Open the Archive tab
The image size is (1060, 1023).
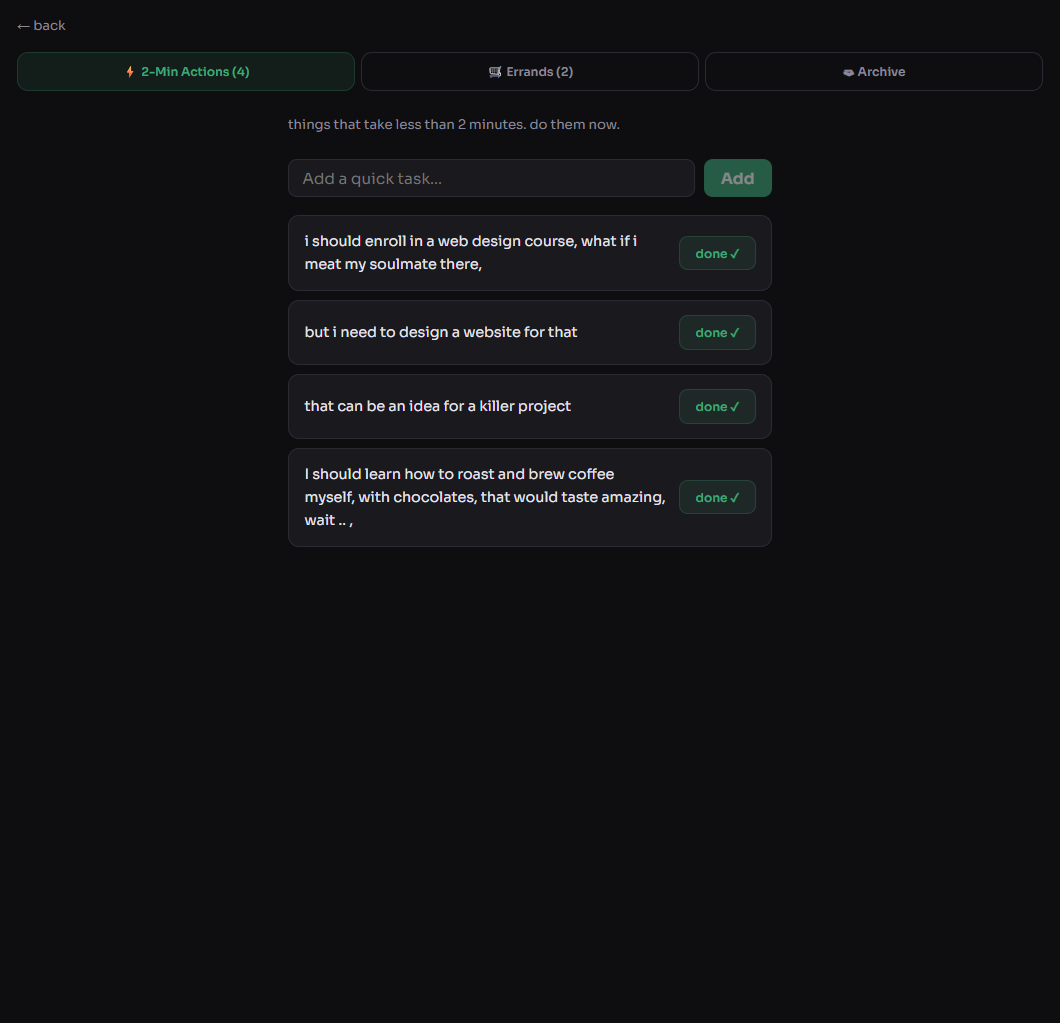(873, 71)
